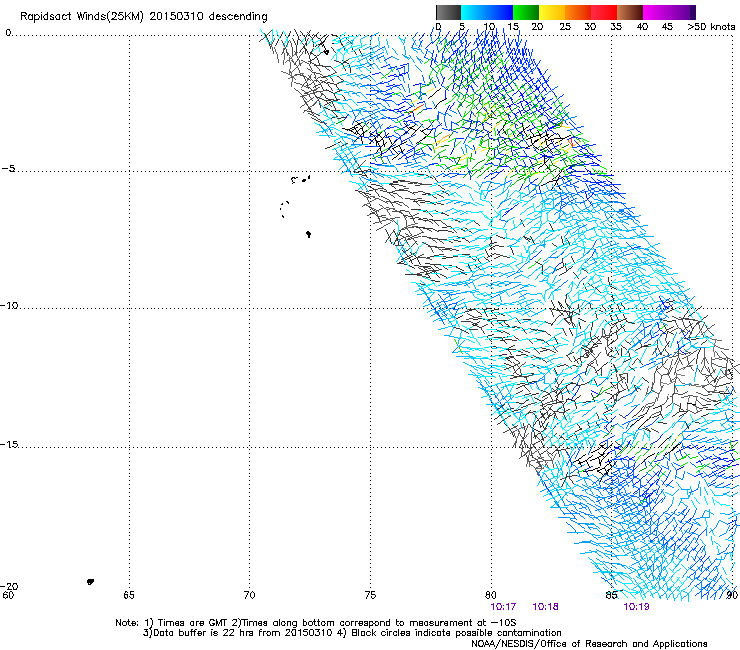Click the 'Data buffer is 22 hrs' note line
740x650 pixels.
[x=352, y=633]
